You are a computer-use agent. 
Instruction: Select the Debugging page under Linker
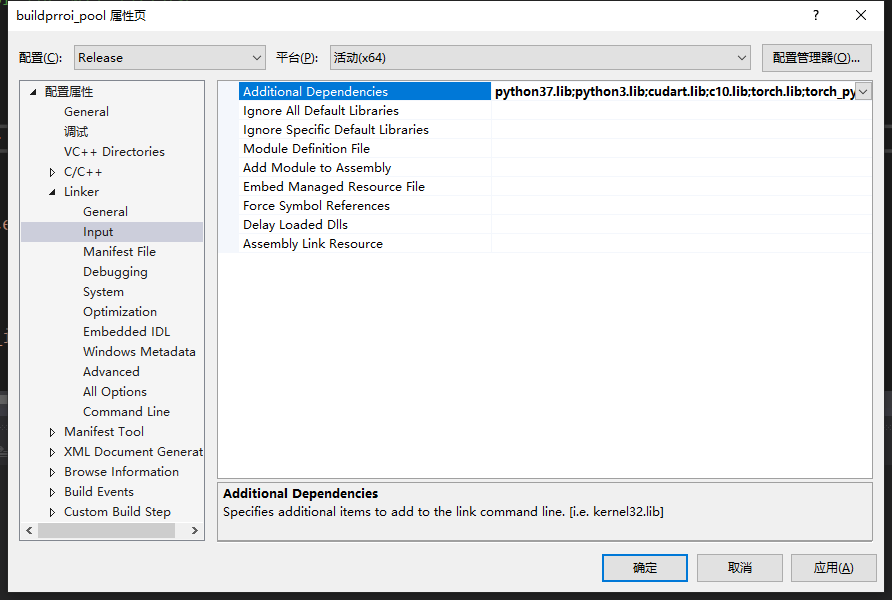pyautogui.click(x=115, y=271)
